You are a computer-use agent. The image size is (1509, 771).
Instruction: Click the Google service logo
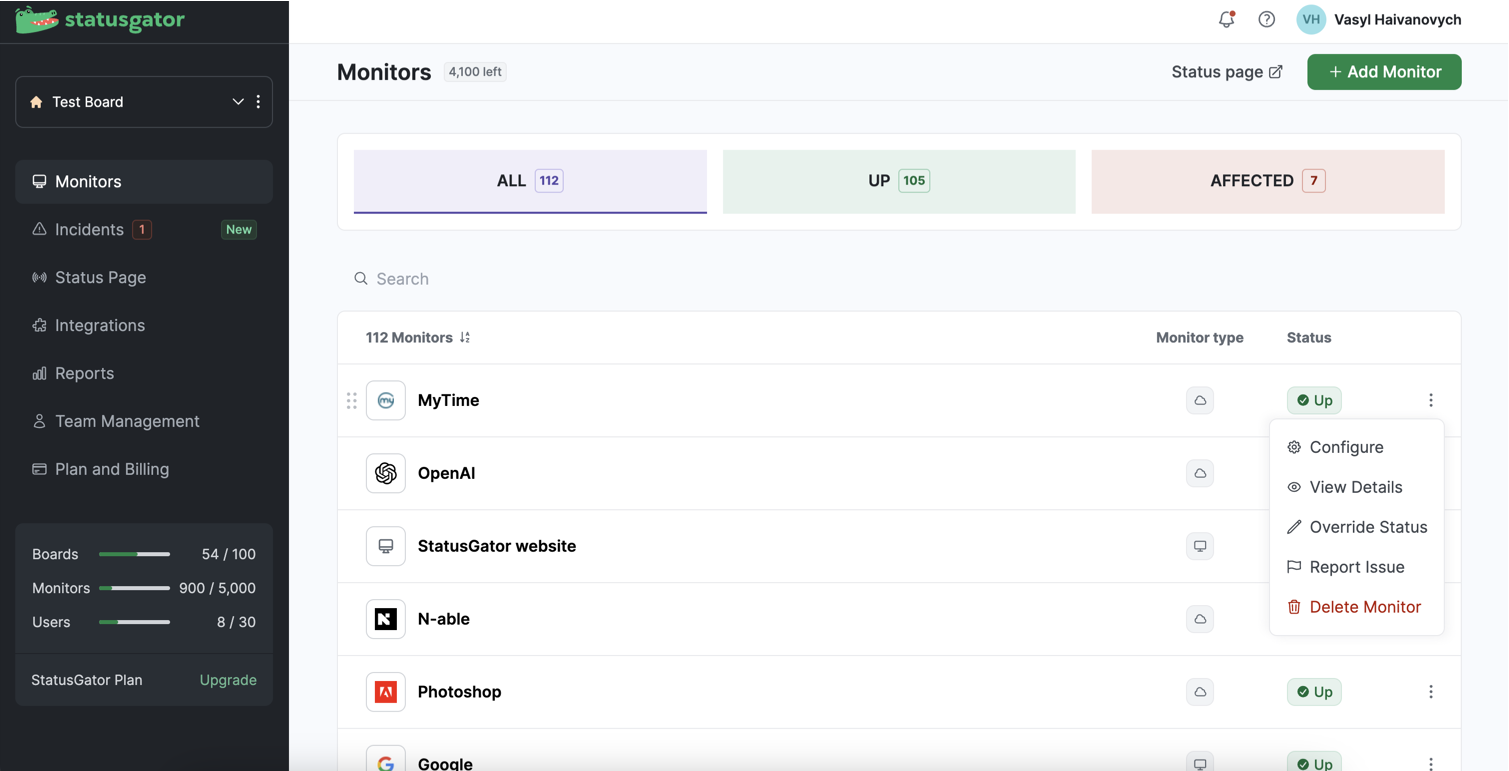386,758
